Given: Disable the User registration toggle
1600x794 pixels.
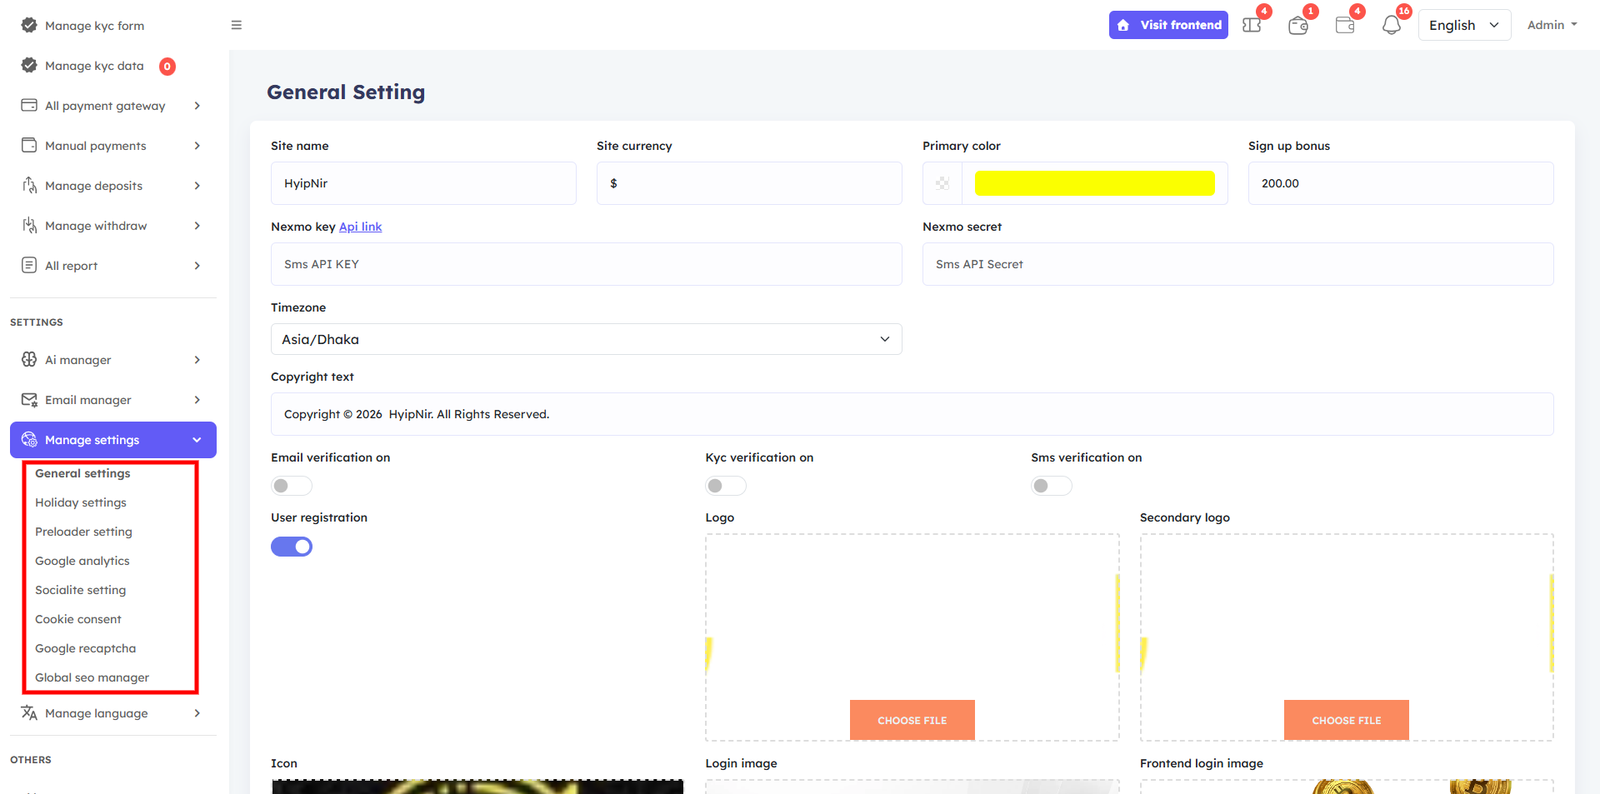Looking at the screenshot, I should point(292,547).
